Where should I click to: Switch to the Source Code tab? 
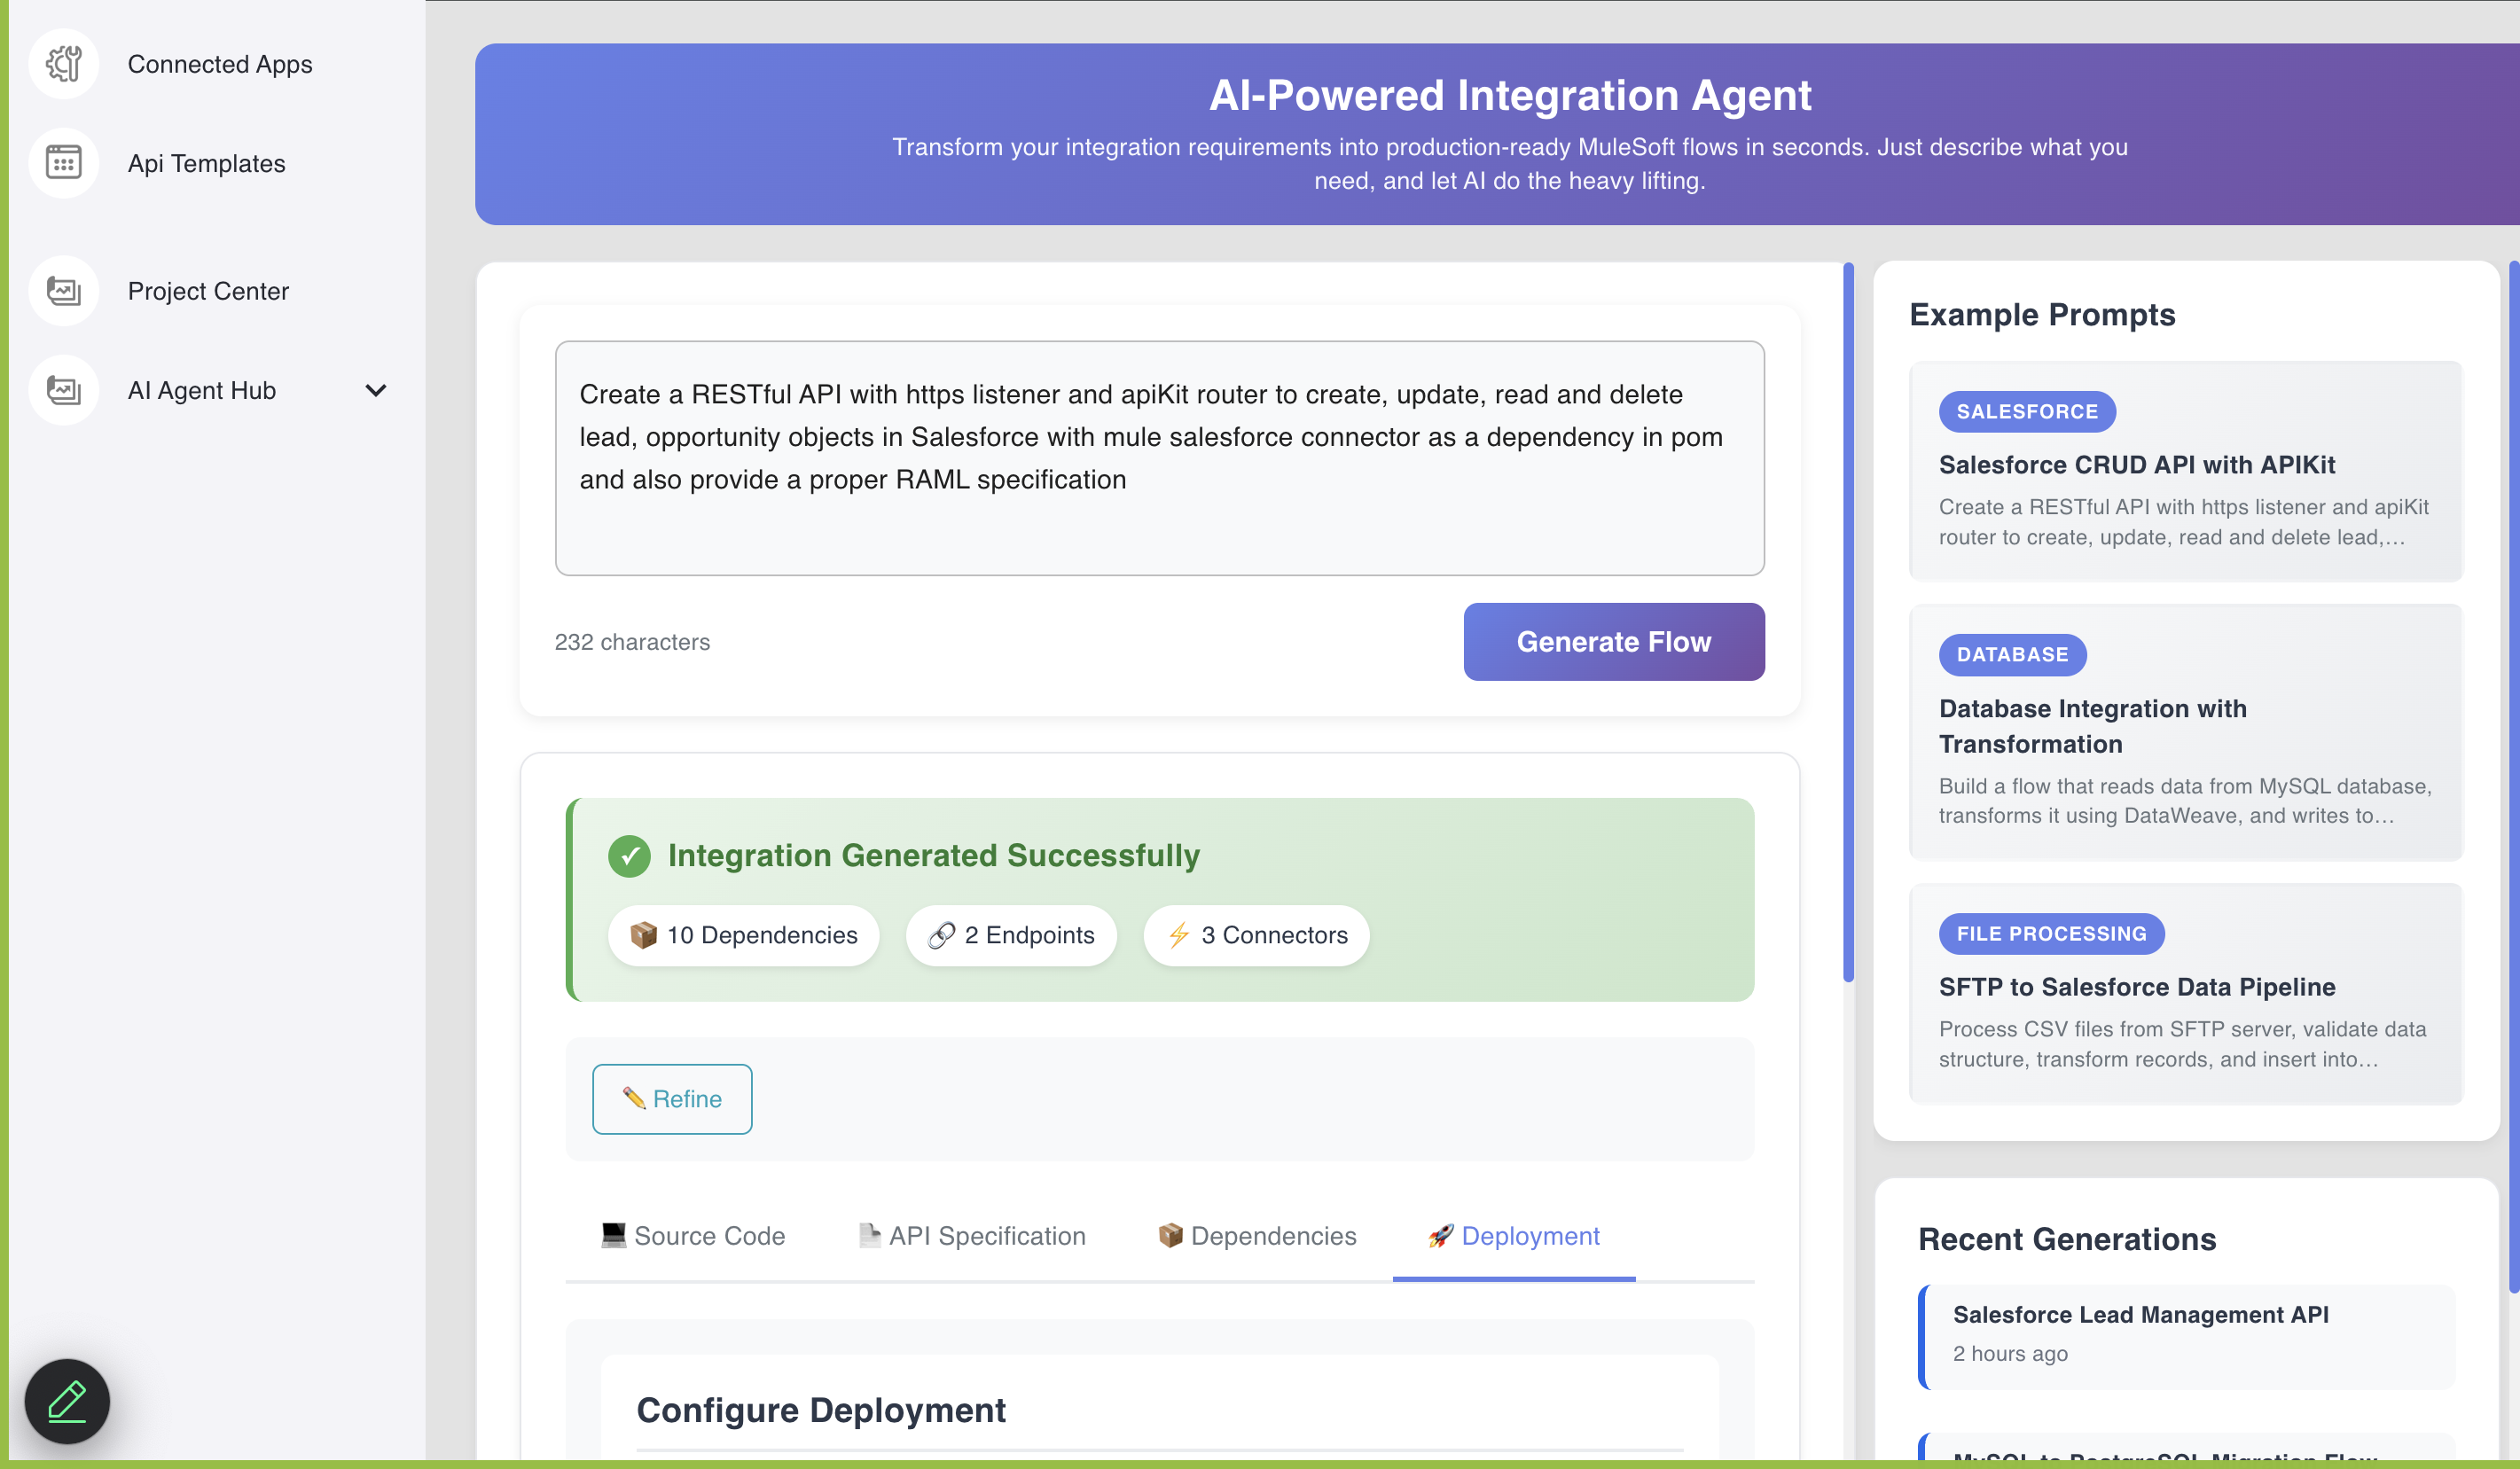[x=692, y=1236]
